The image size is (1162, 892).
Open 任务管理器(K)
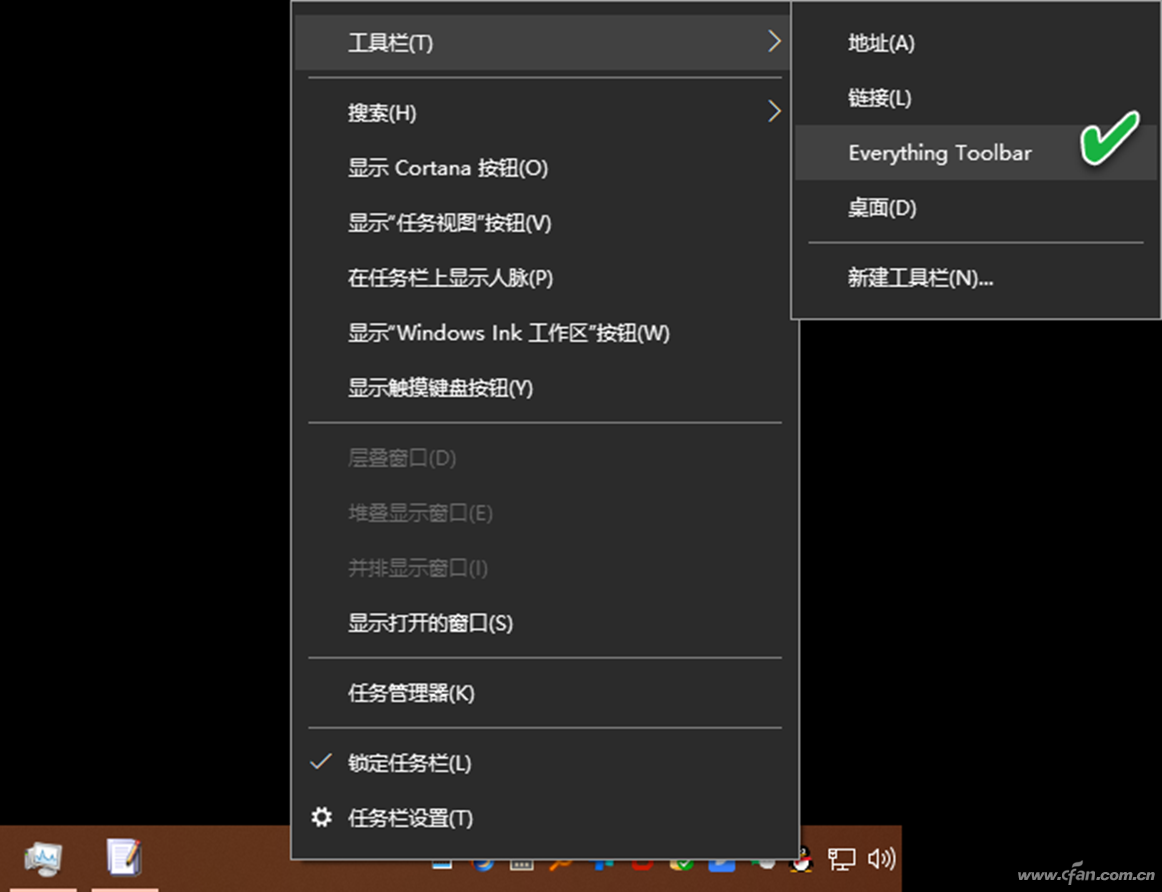(x=543, y=693)
